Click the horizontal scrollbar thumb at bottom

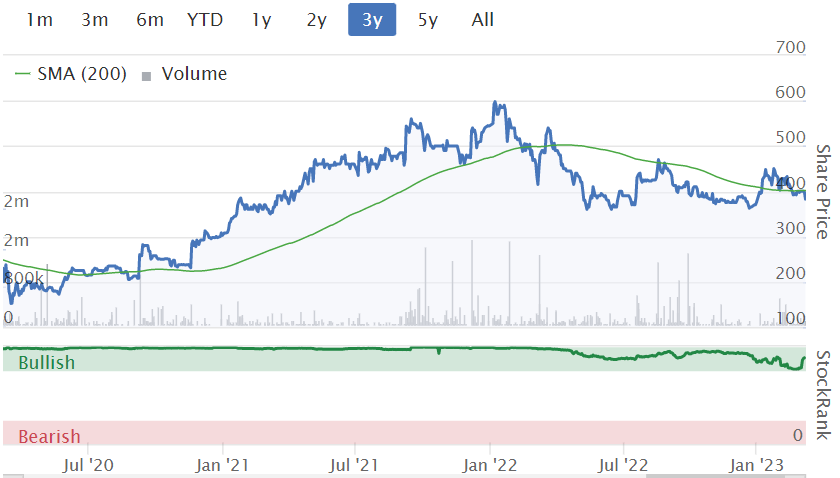click(725, 476)
